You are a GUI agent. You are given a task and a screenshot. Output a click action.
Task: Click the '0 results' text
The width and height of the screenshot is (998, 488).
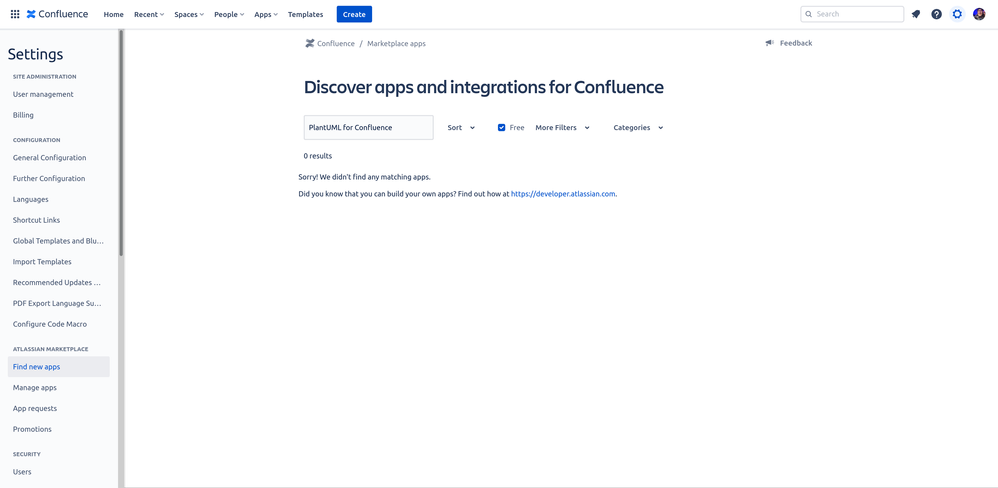point(318,156)
